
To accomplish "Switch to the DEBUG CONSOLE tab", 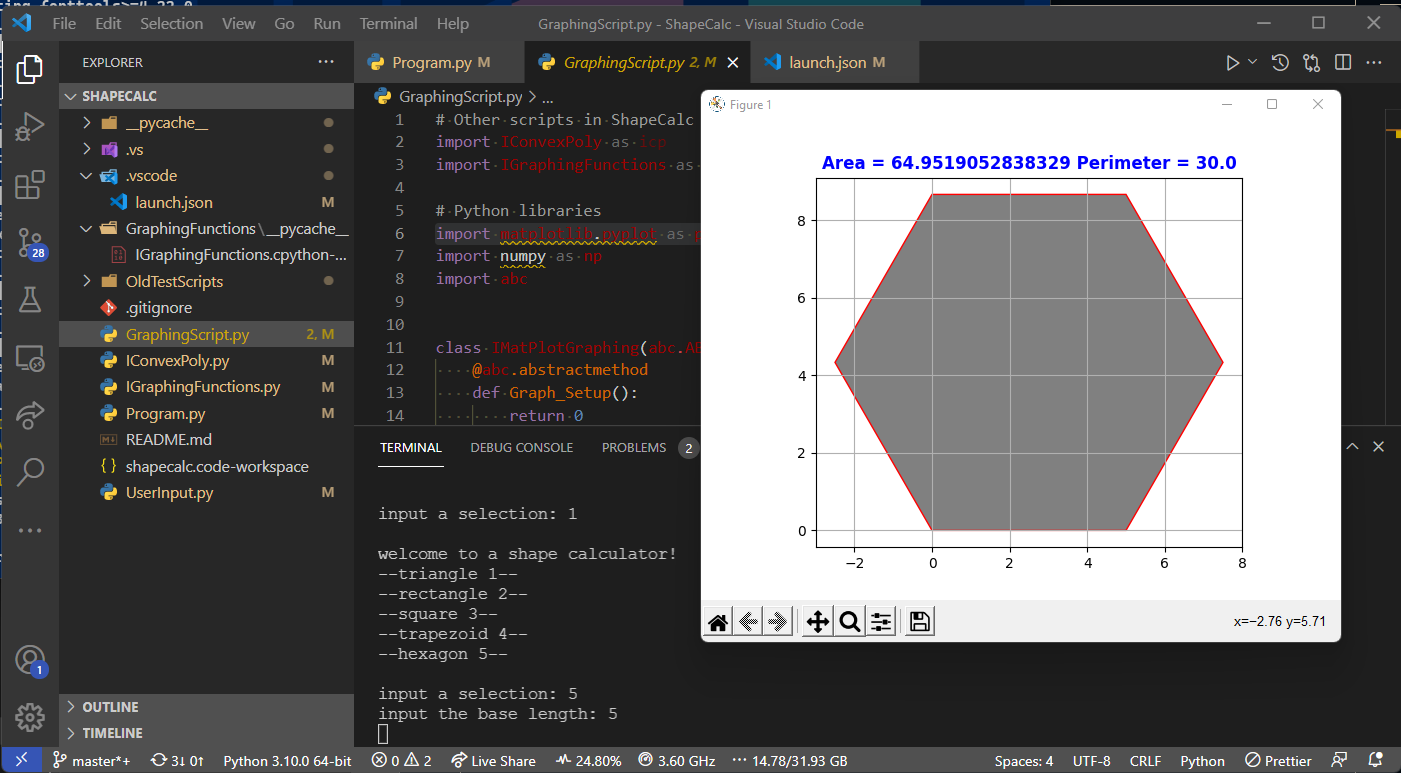I will tap(521, 447).
